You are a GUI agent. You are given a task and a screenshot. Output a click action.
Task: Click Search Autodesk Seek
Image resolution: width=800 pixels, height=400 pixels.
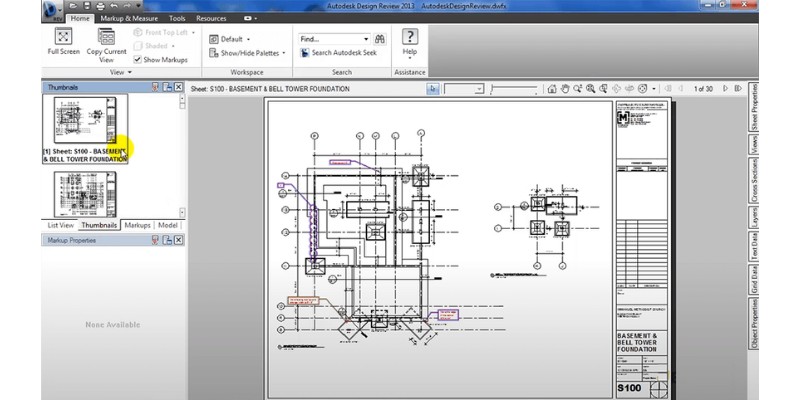tap(338, 53)
